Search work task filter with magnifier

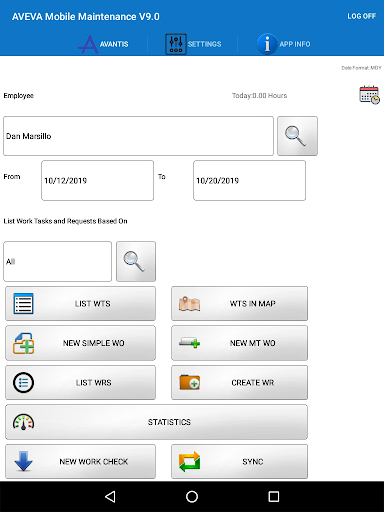point(136,261)
